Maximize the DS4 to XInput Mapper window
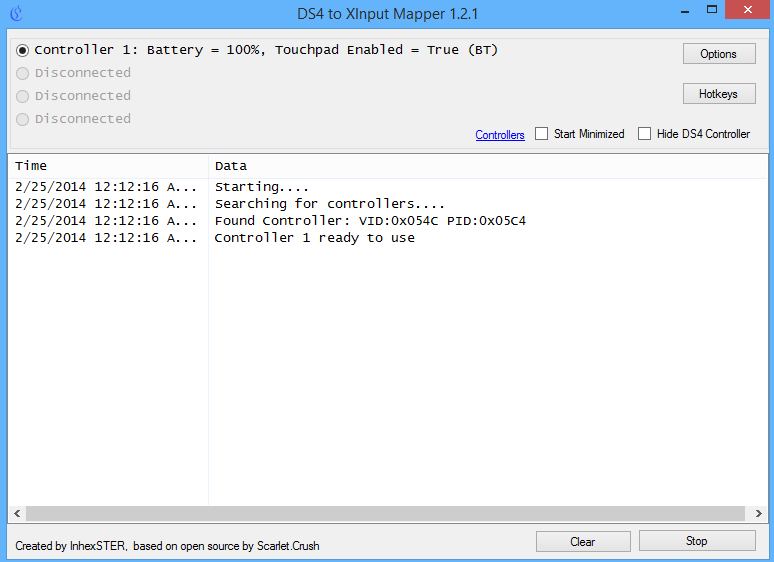 (x=712, y=10)
